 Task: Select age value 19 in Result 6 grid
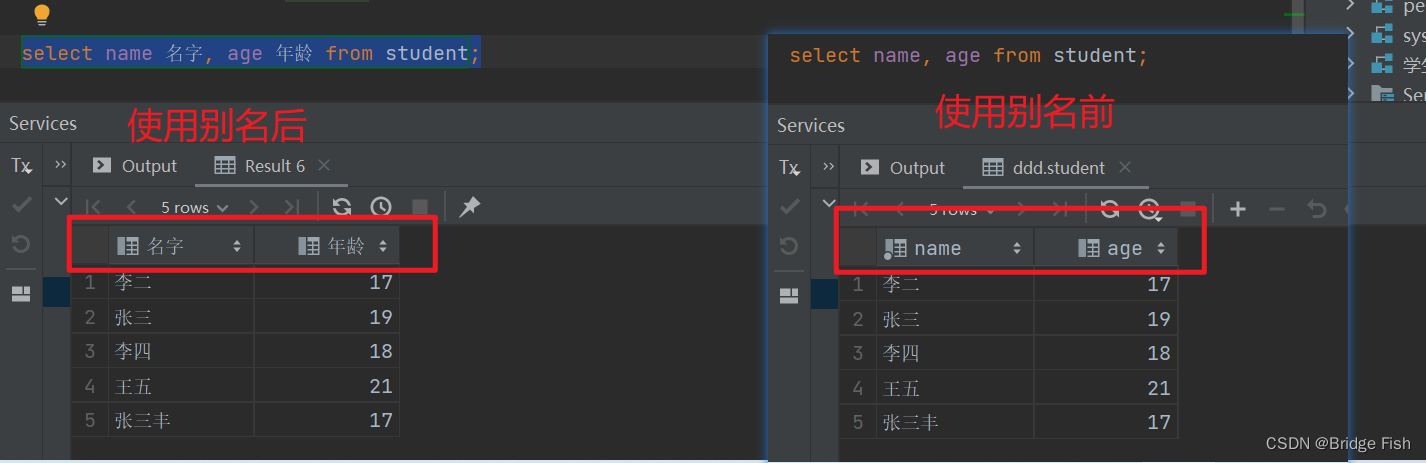pyautogui.click(x=327, y=317)
